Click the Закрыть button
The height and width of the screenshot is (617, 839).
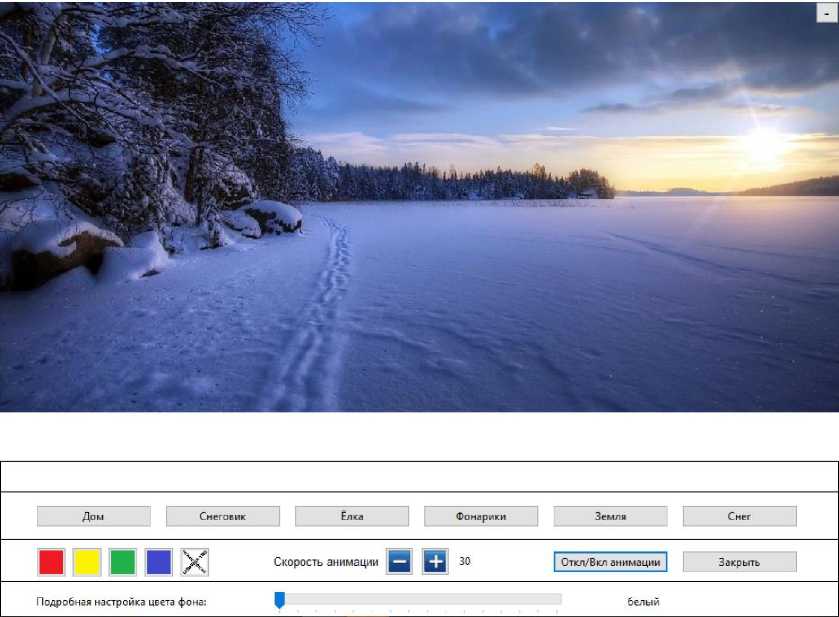739,562
